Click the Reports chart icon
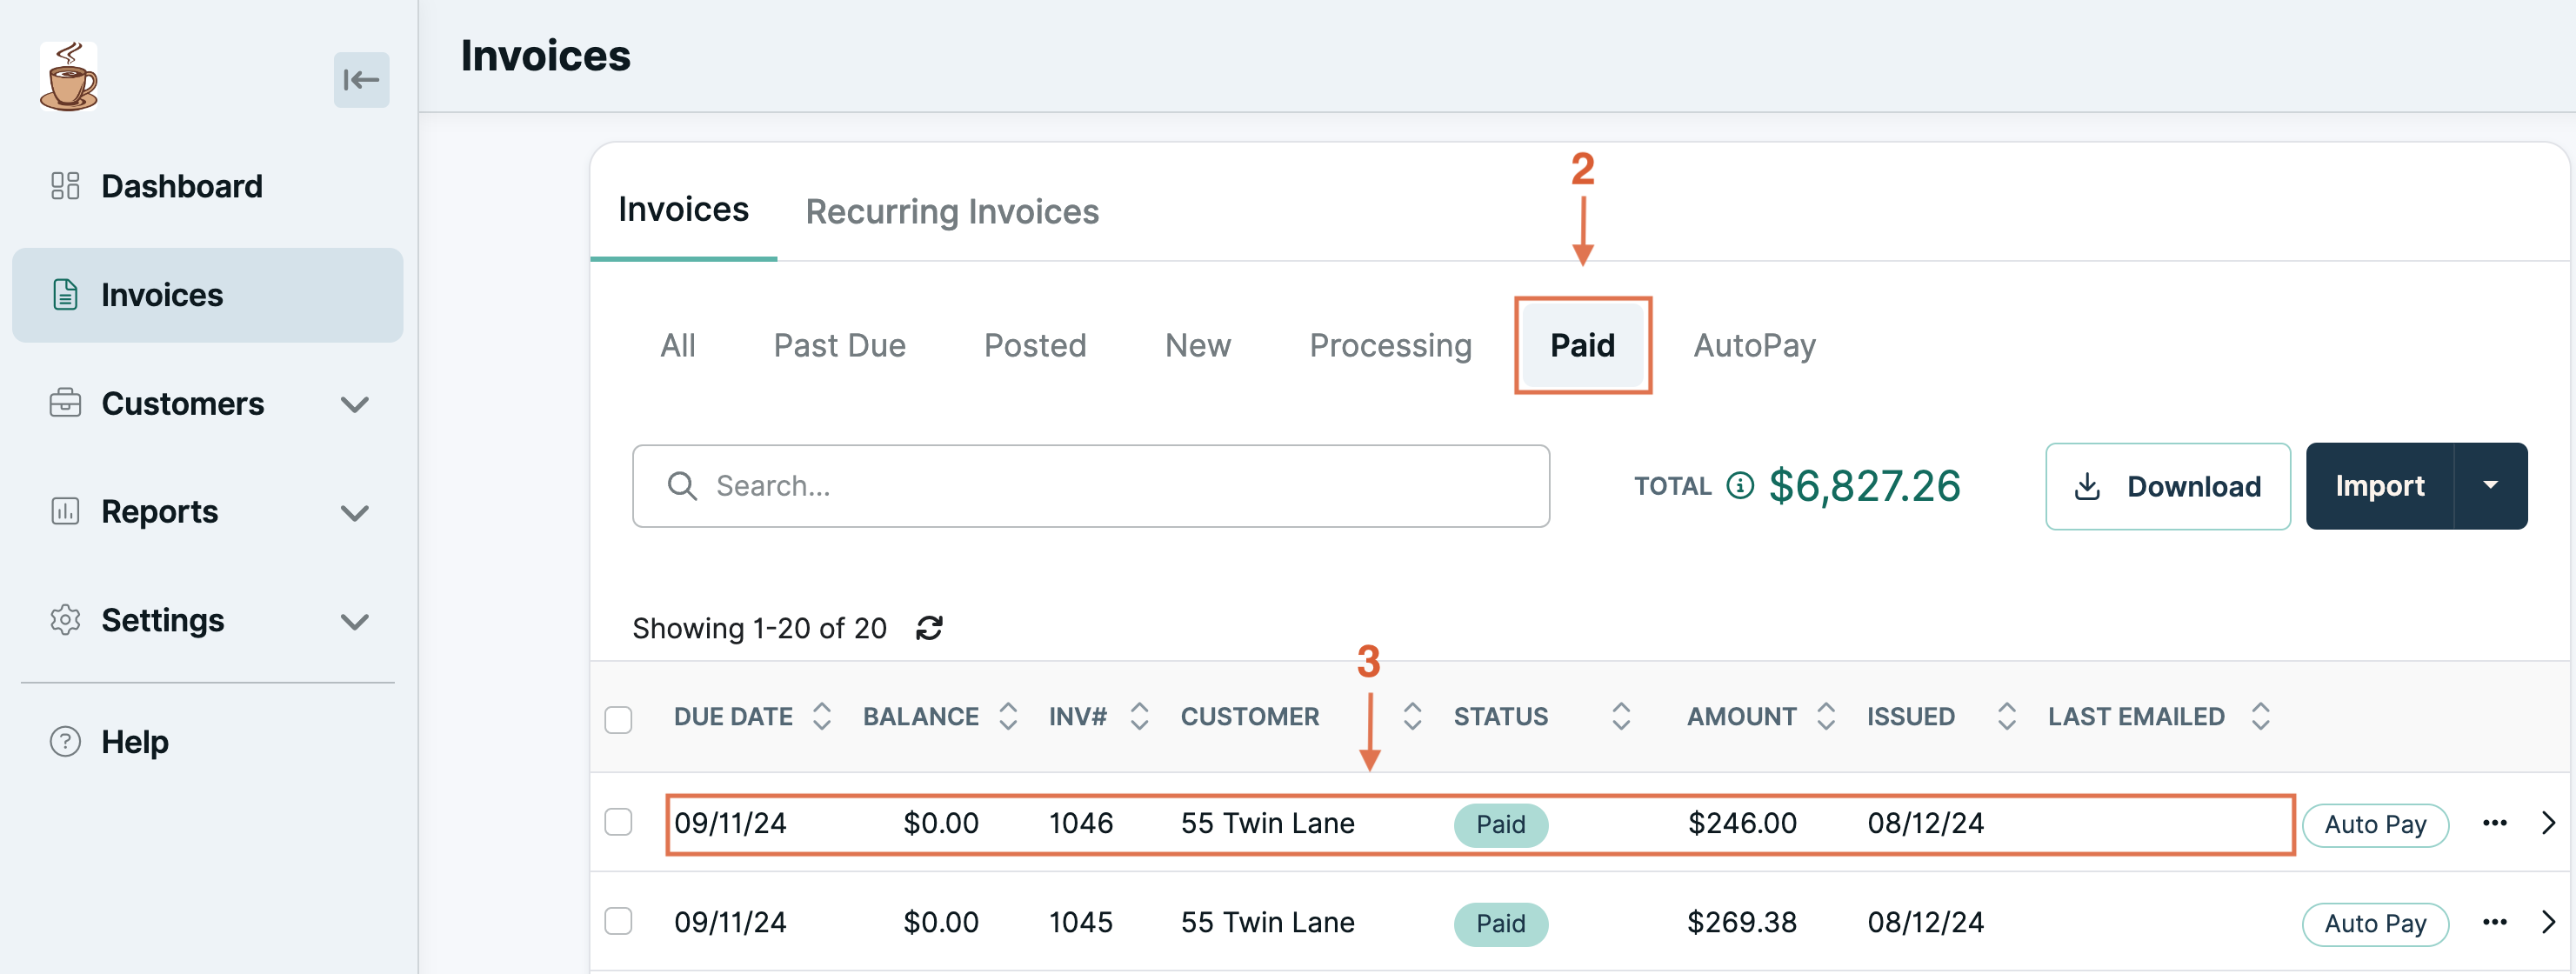 click(66, 512)
